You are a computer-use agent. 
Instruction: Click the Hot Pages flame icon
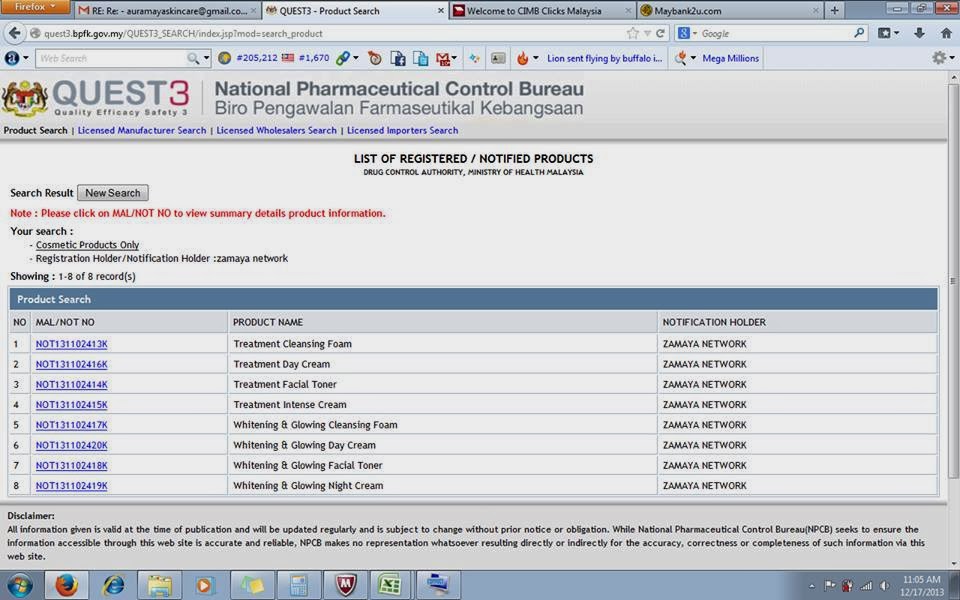[x=522, y=58]
